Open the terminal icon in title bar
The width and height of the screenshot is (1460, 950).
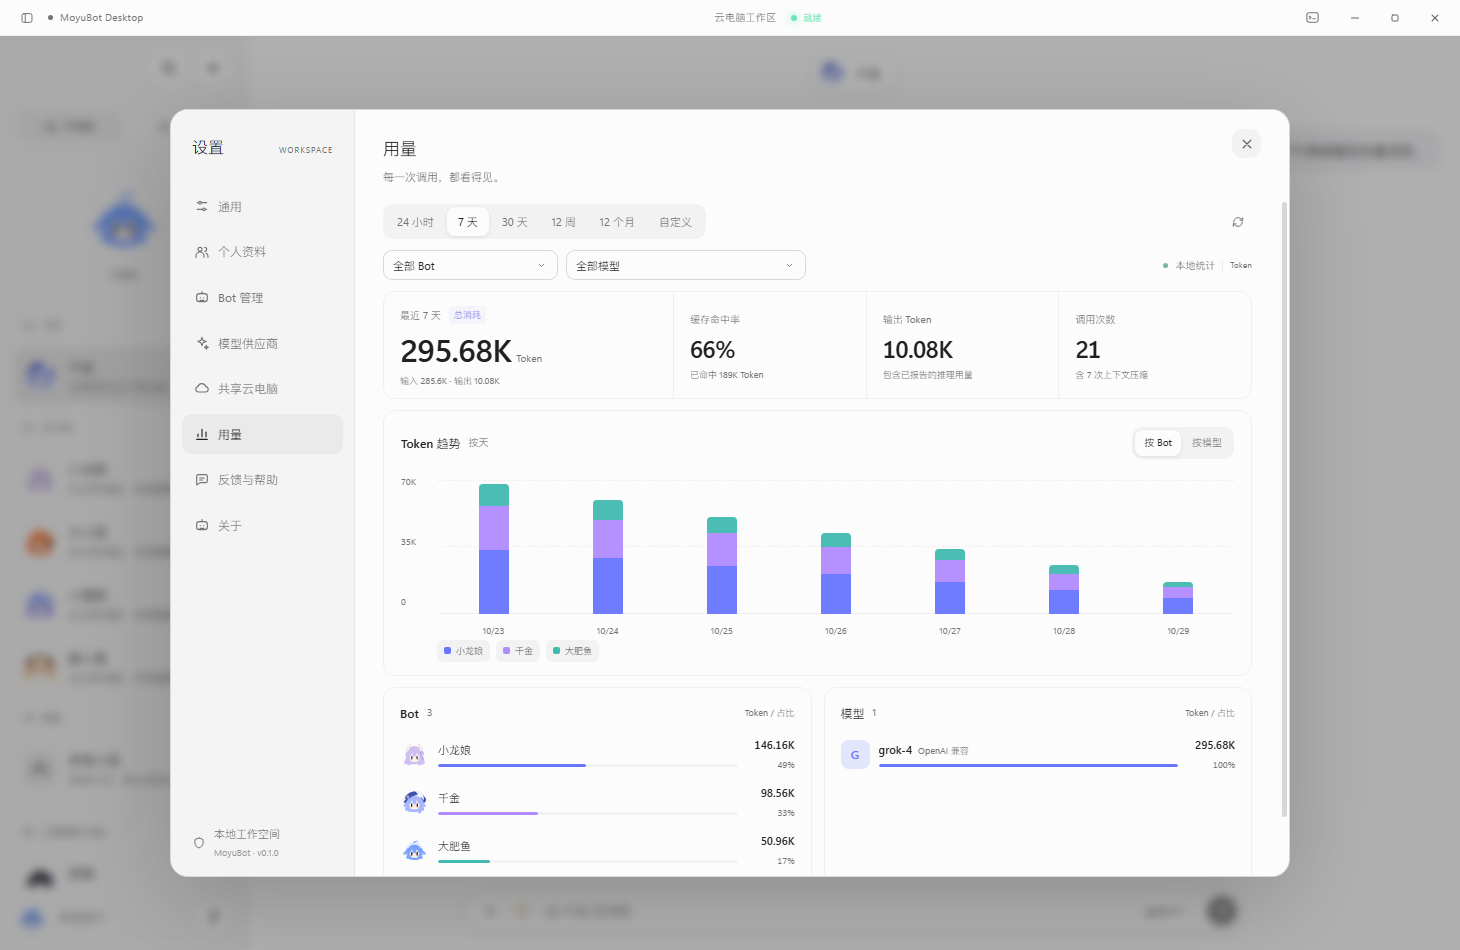coord(1312,18)
